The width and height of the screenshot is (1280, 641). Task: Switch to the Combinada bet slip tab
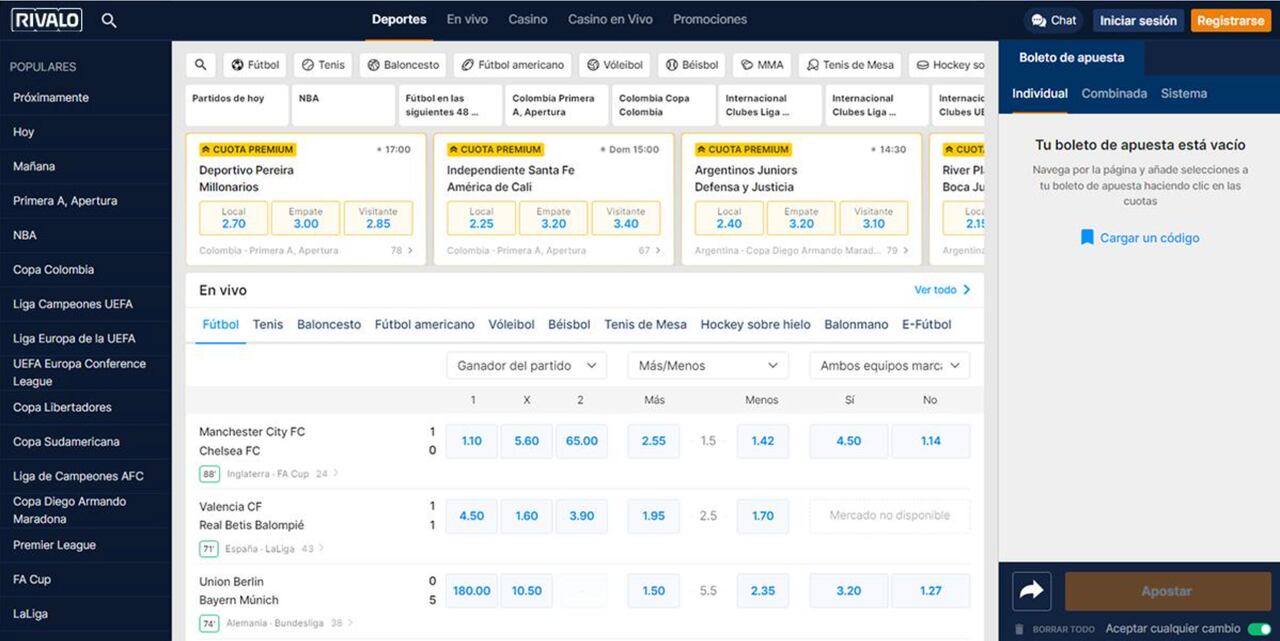click(x=1114, y=93)
